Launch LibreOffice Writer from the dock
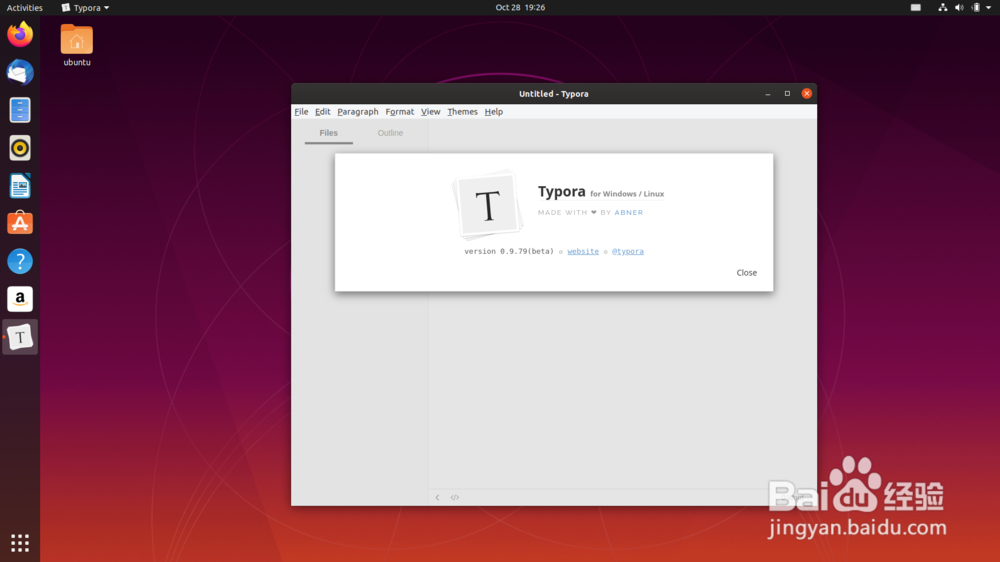Viewport: 1000px width, 562px height. [x=20, y=186]
